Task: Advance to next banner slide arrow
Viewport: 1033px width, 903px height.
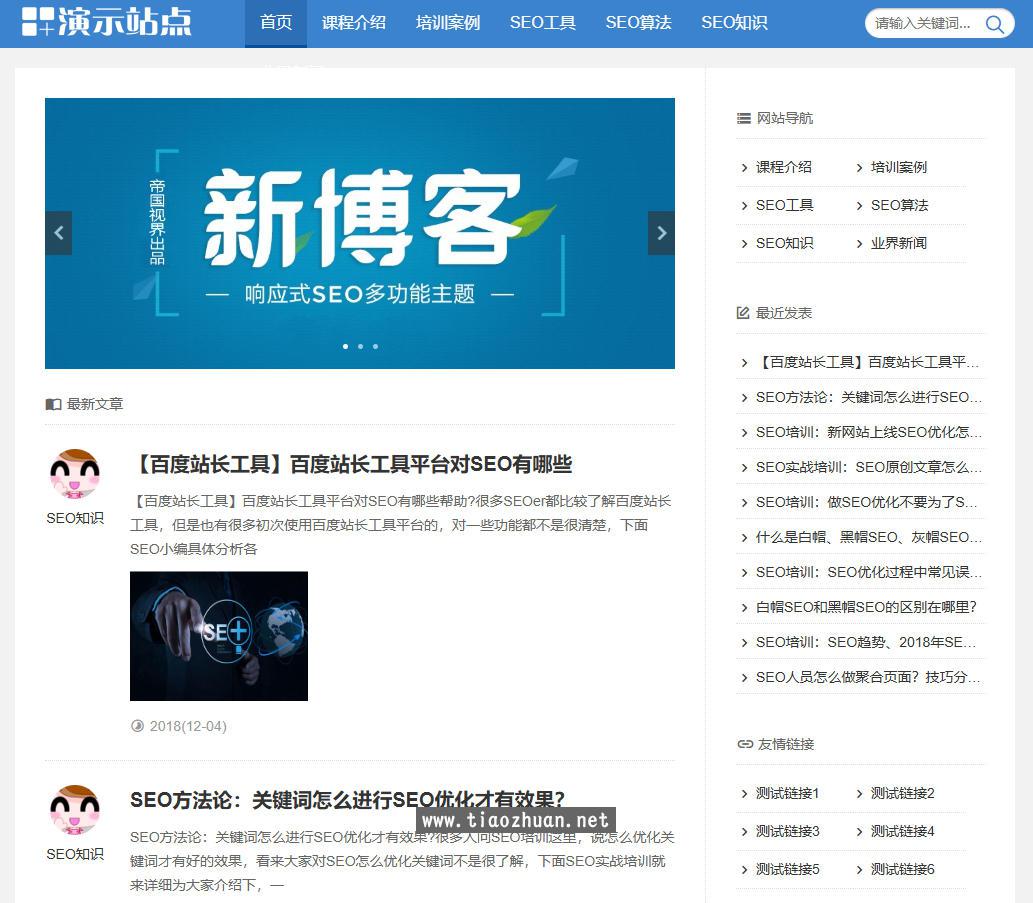Action: click(661, 233)
